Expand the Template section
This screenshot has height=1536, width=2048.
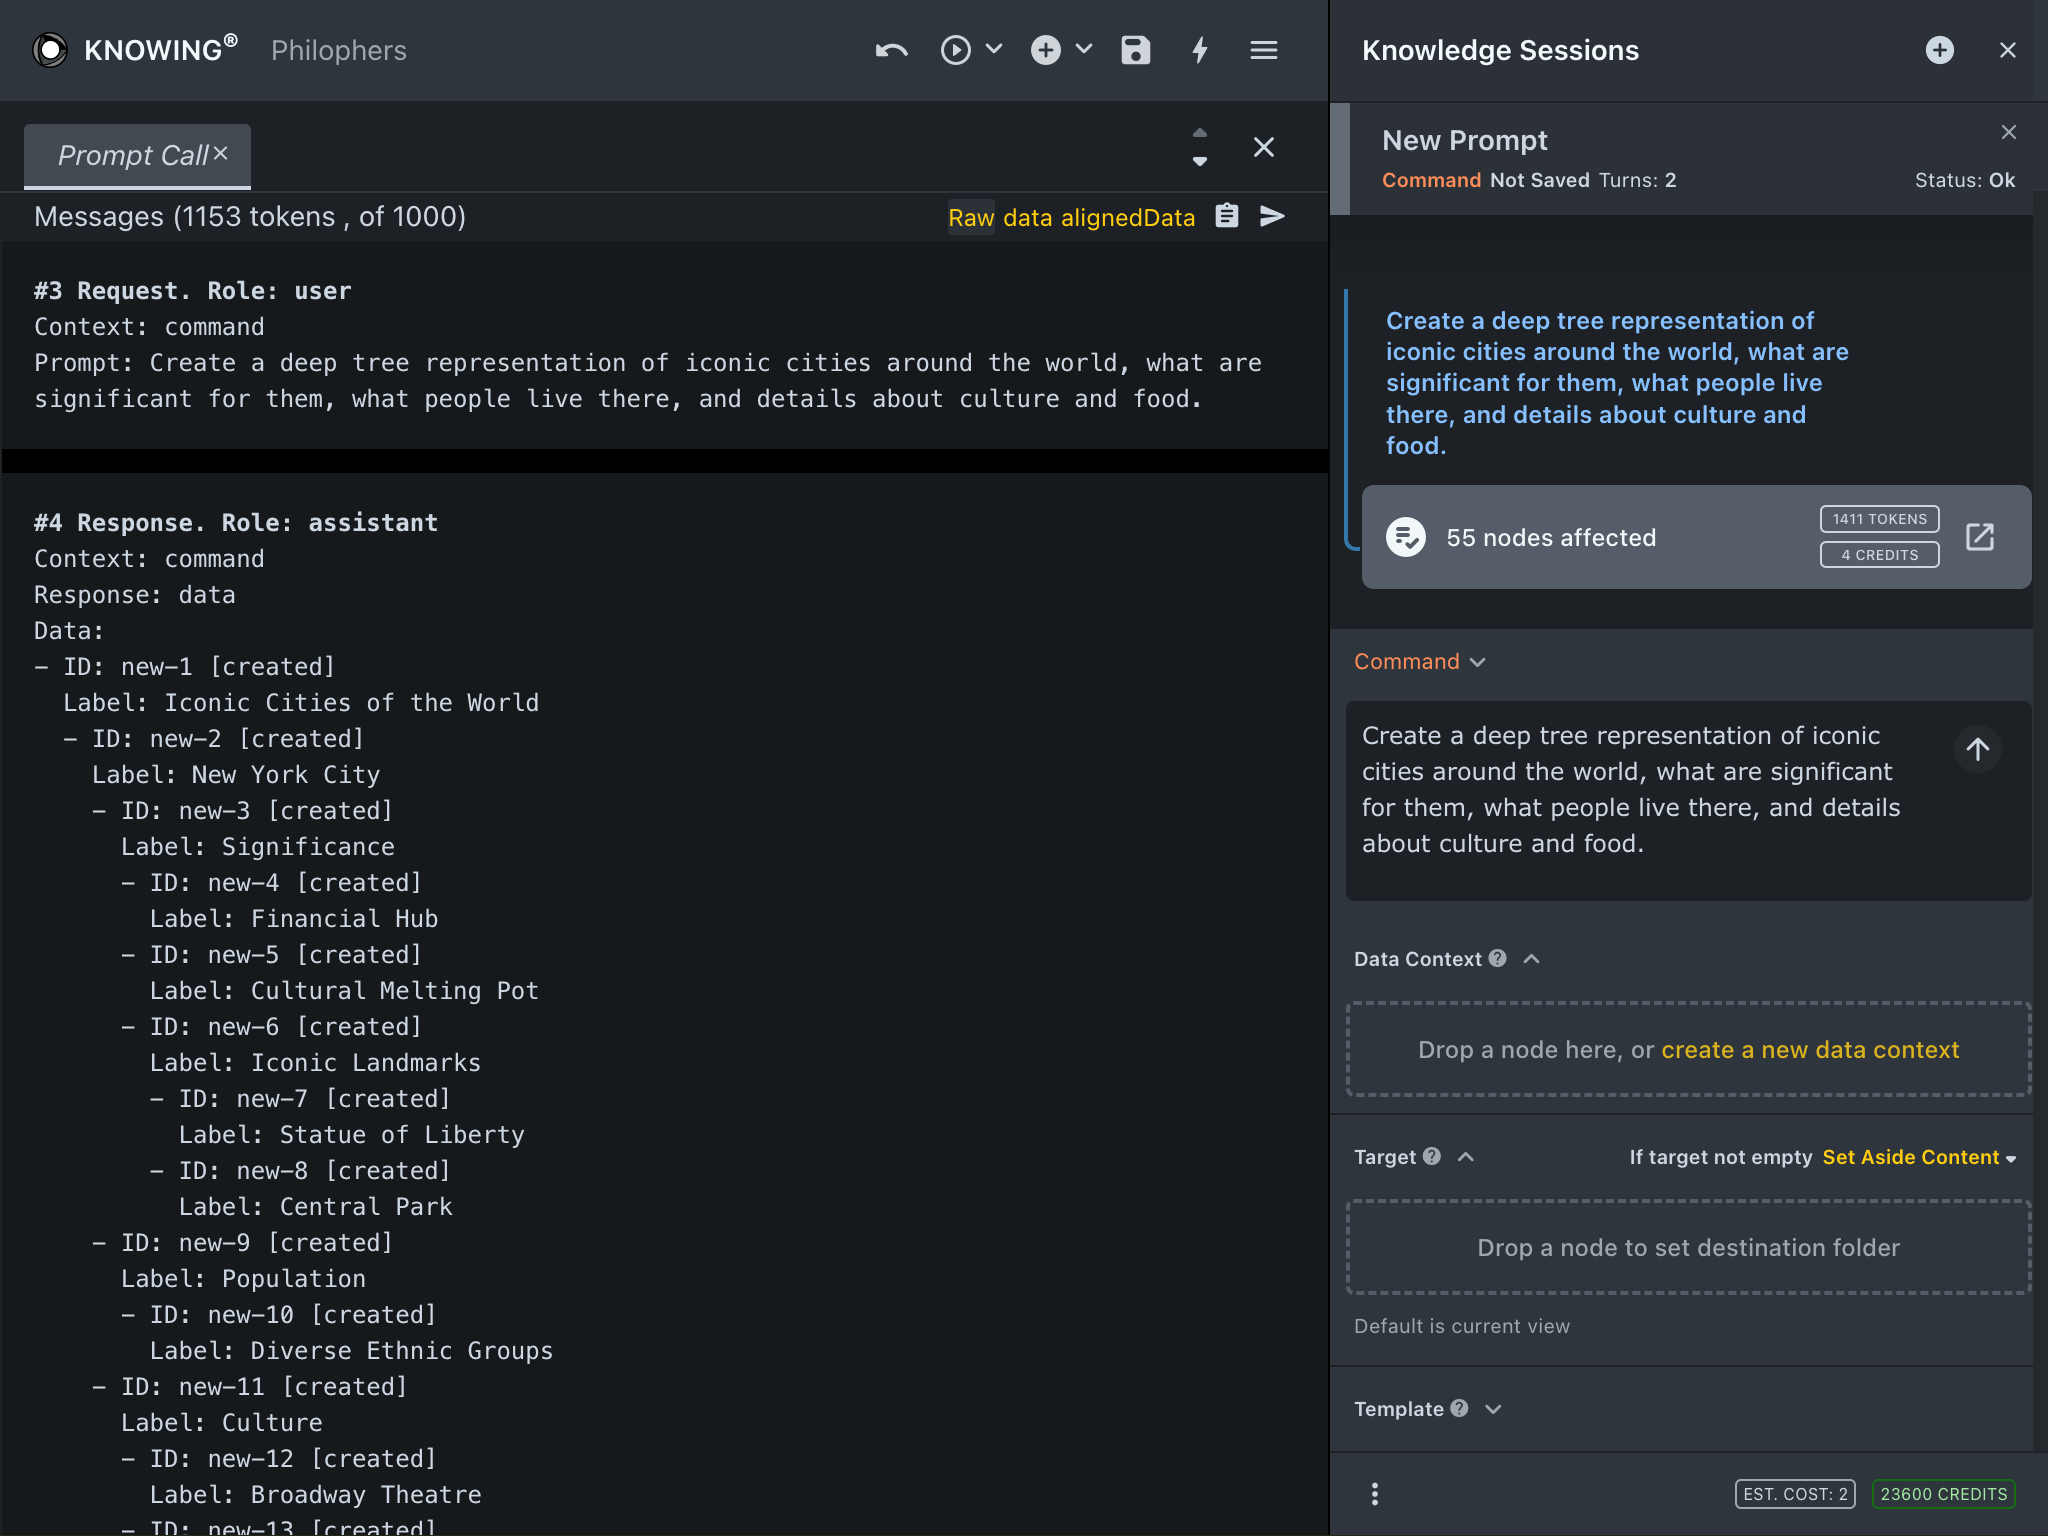tap(1493, 1409)
